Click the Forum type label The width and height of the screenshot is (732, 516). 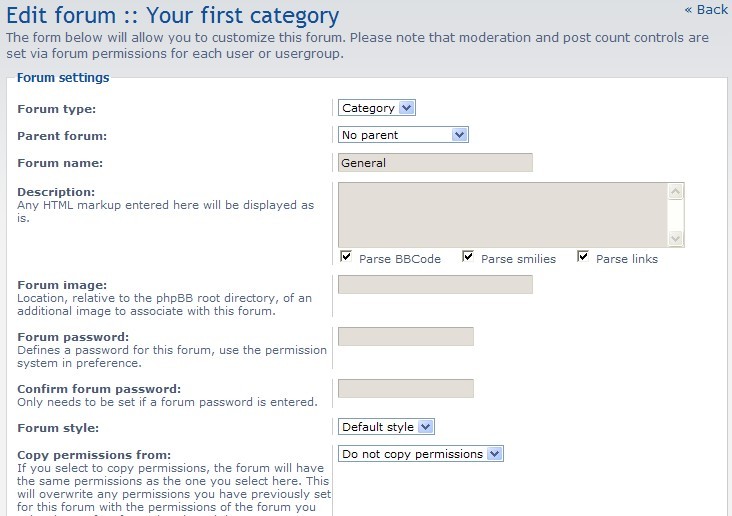tap(57, 109)
